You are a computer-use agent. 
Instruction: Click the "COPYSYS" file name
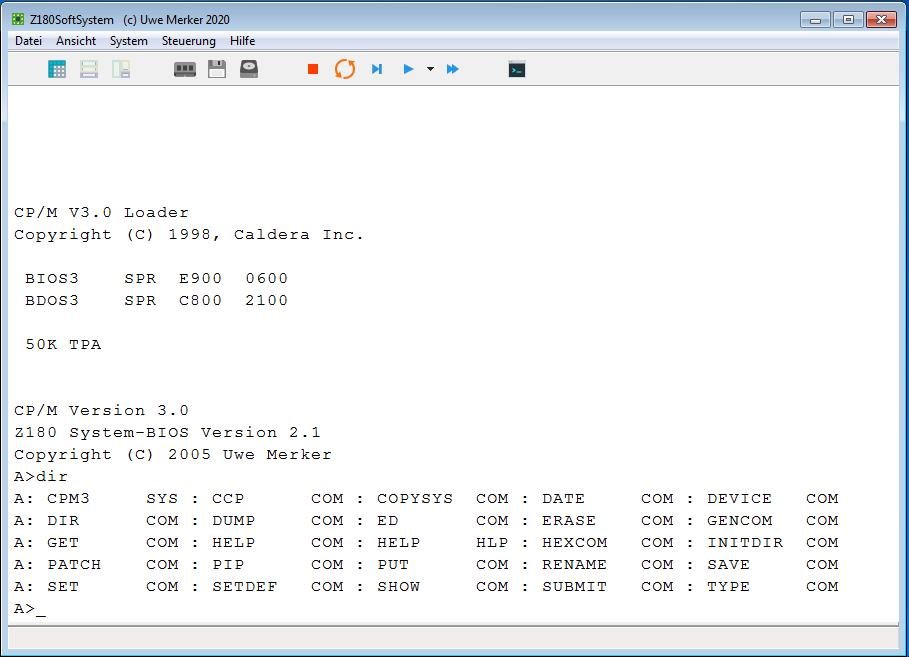[x=414, y=499]
